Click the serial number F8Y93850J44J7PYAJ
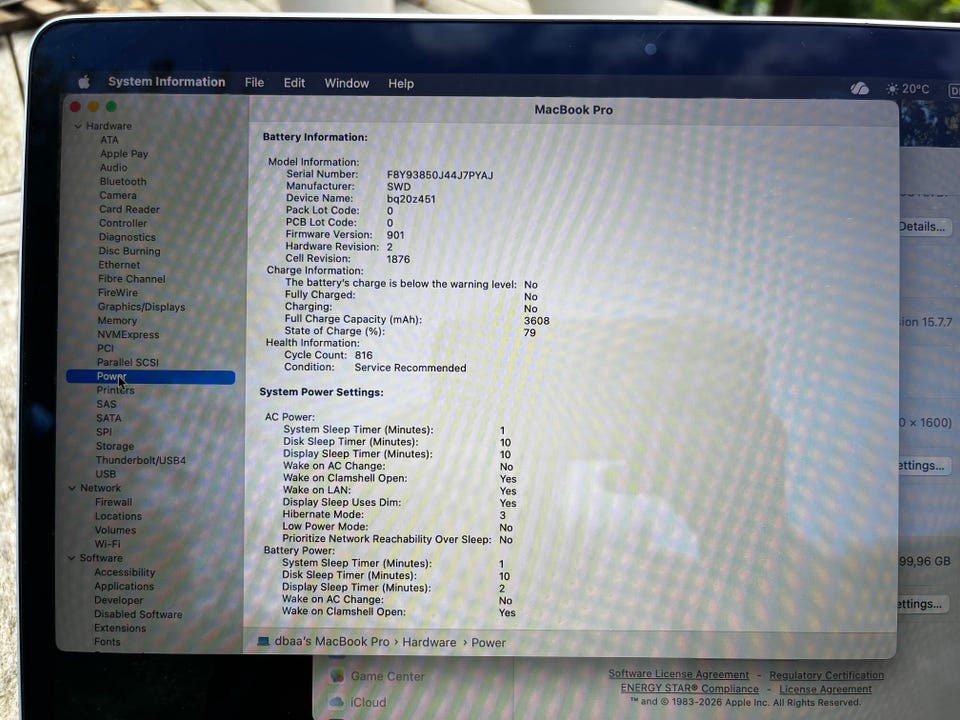 coord(440,175)
